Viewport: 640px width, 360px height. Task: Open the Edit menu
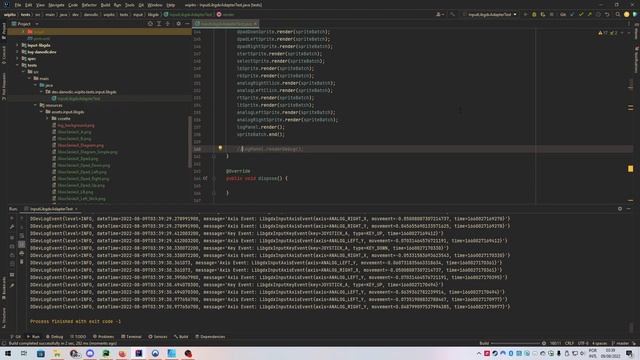[28, 5]
